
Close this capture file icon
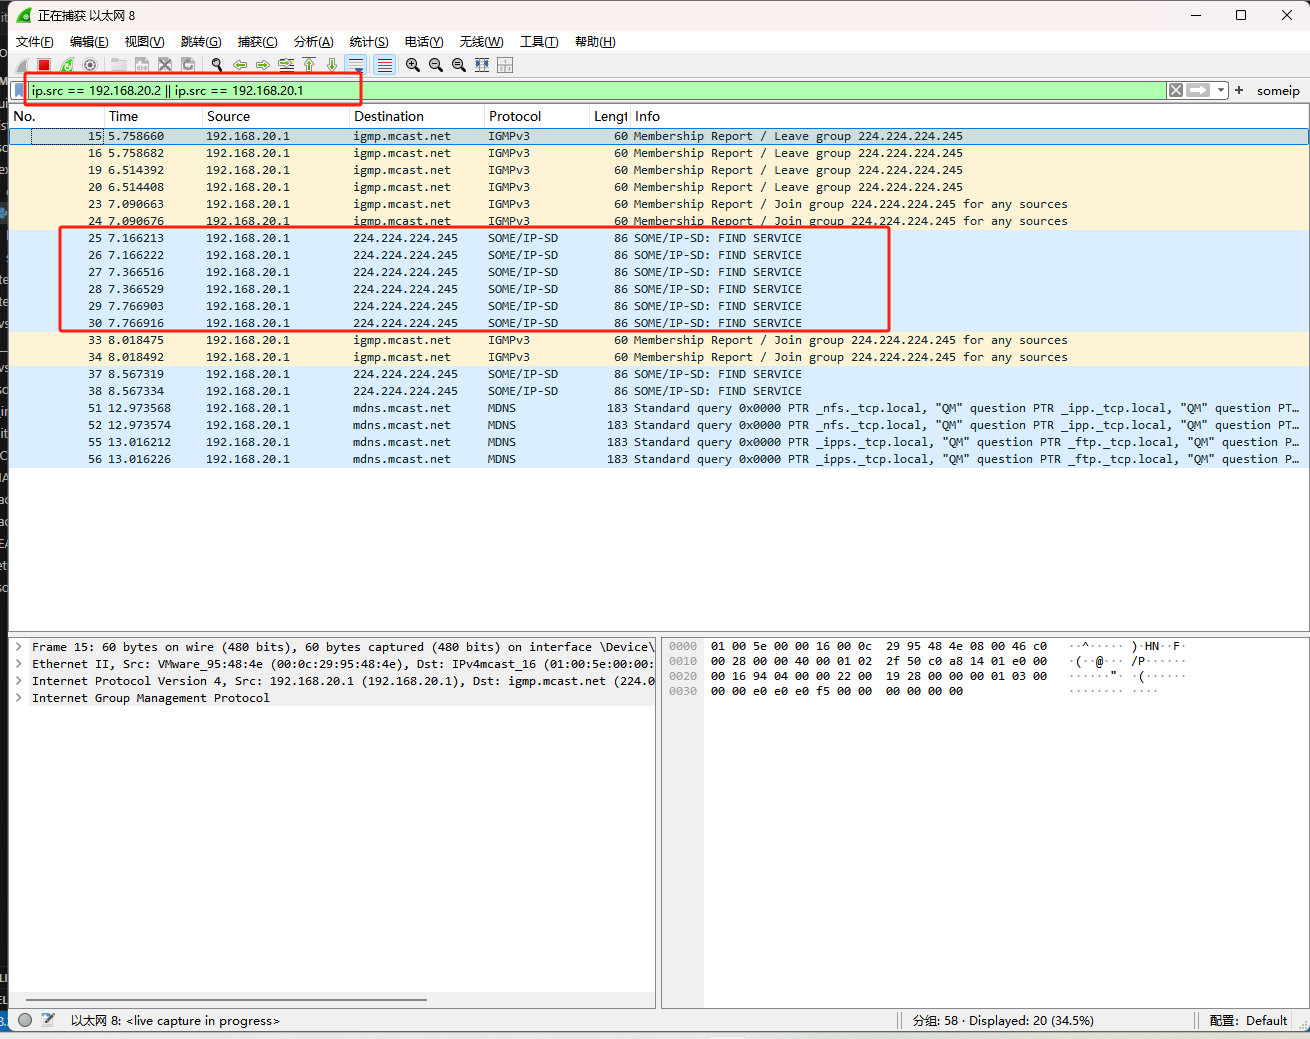[165, 65]
